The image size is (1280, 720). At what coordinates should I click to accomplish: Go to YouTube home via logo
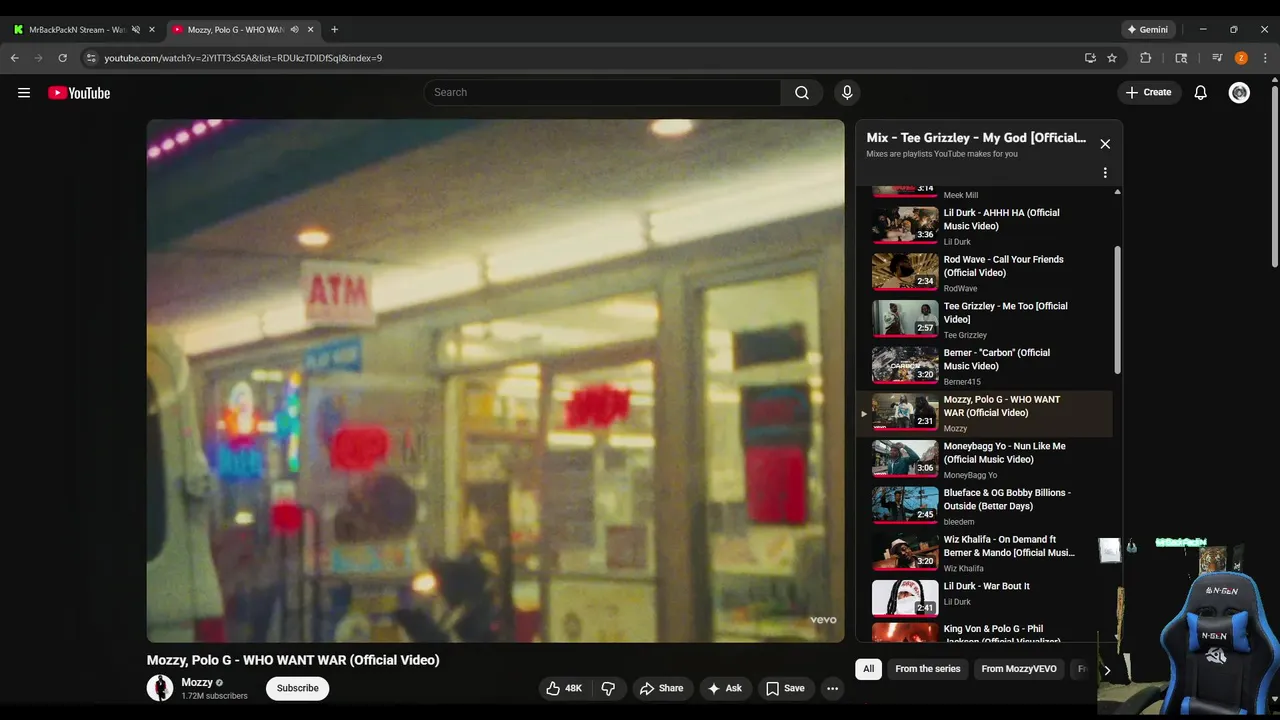(79, 93)
